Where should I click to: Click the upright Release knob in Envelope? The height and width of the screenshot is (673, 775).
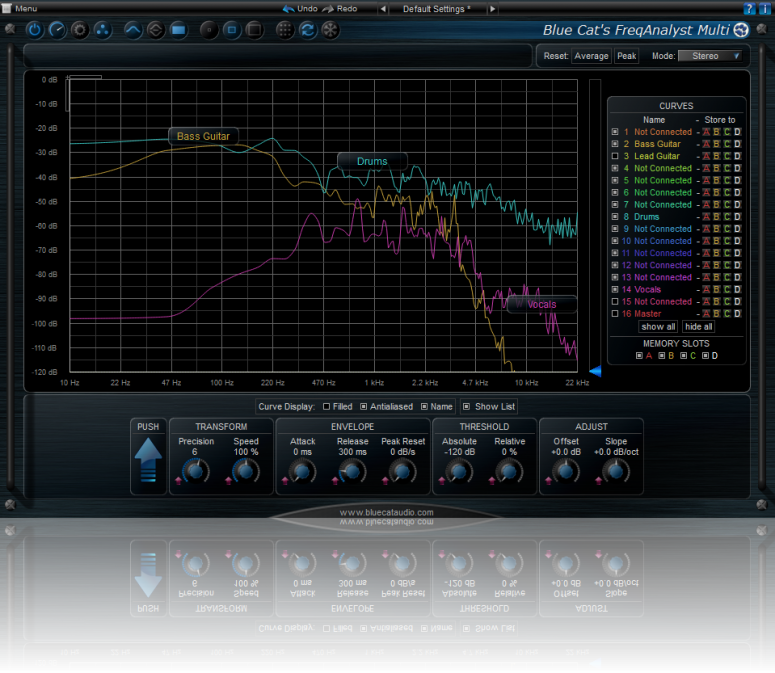(351, 470)
